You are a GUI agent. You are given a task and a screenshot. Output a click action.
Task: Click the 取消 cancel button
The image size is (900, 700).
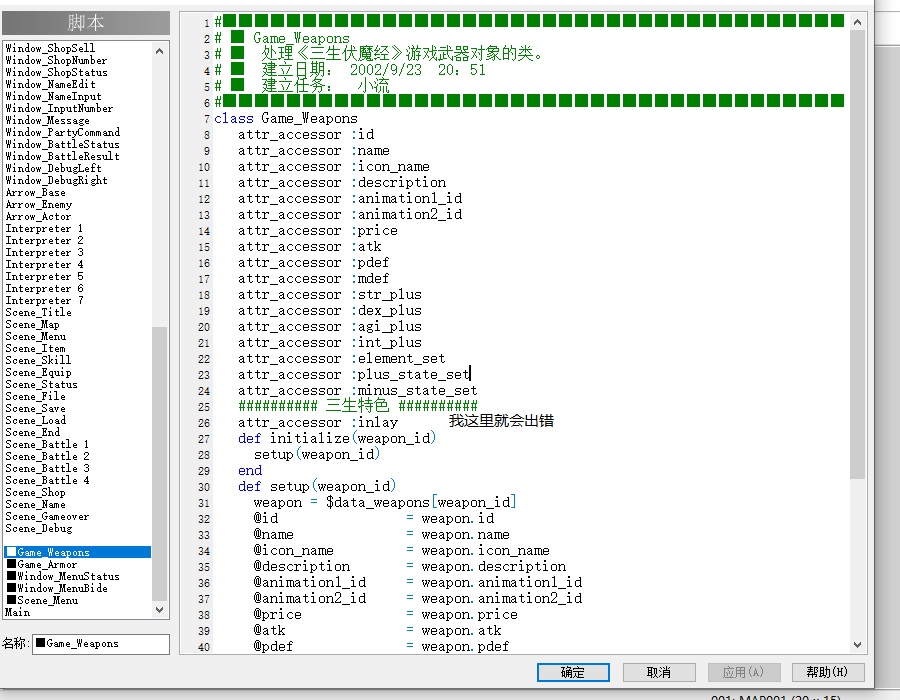coord(659,672)
